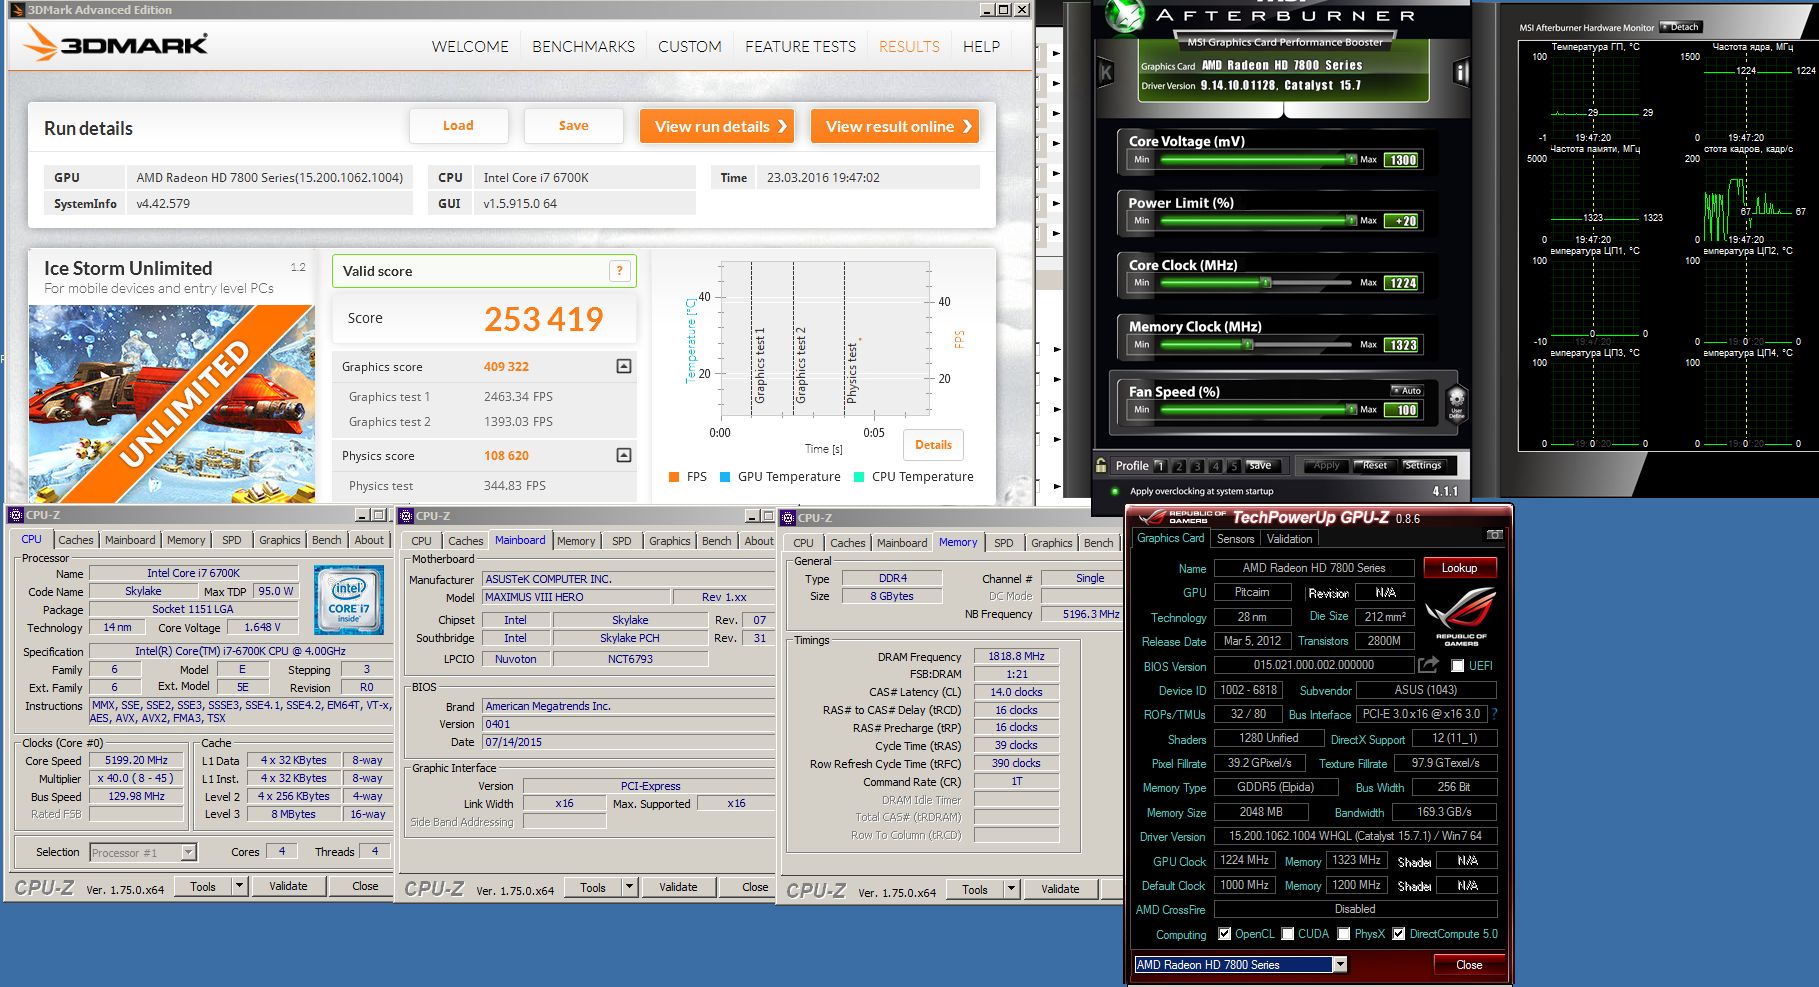Click the MSI Afterburner dragon logo
Image resolution: width=1819 pixels, height=987 pixels.
click(x=1124, y=15)
